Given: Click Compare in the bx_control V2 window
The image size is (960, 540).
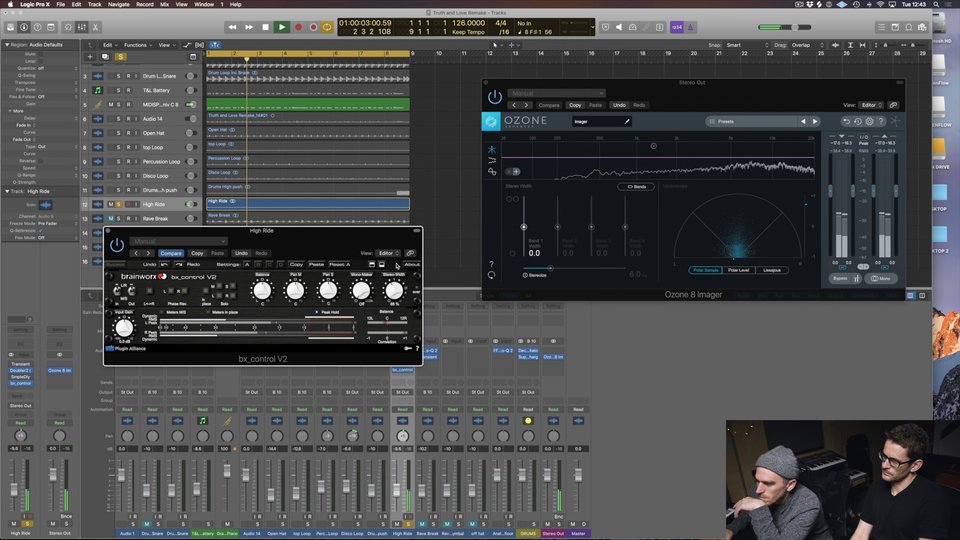Looking at the screenshot, I should tap(171, 253).
